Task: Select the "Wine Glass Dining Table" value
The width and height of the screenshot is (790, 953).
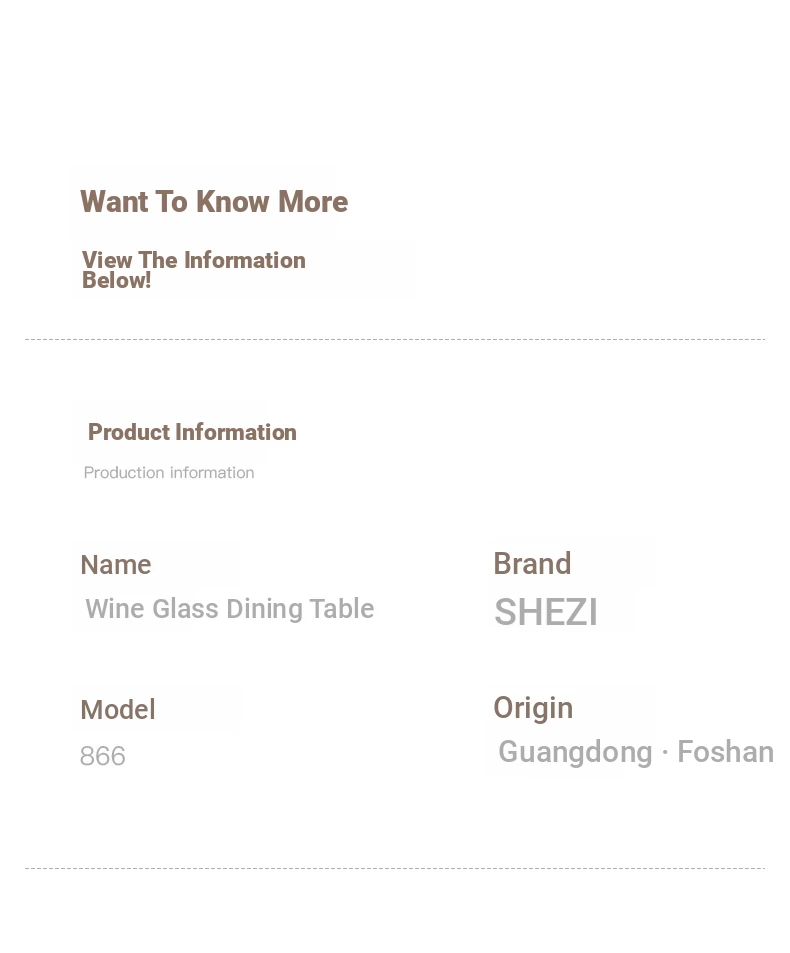Action: tap(230, 609)
